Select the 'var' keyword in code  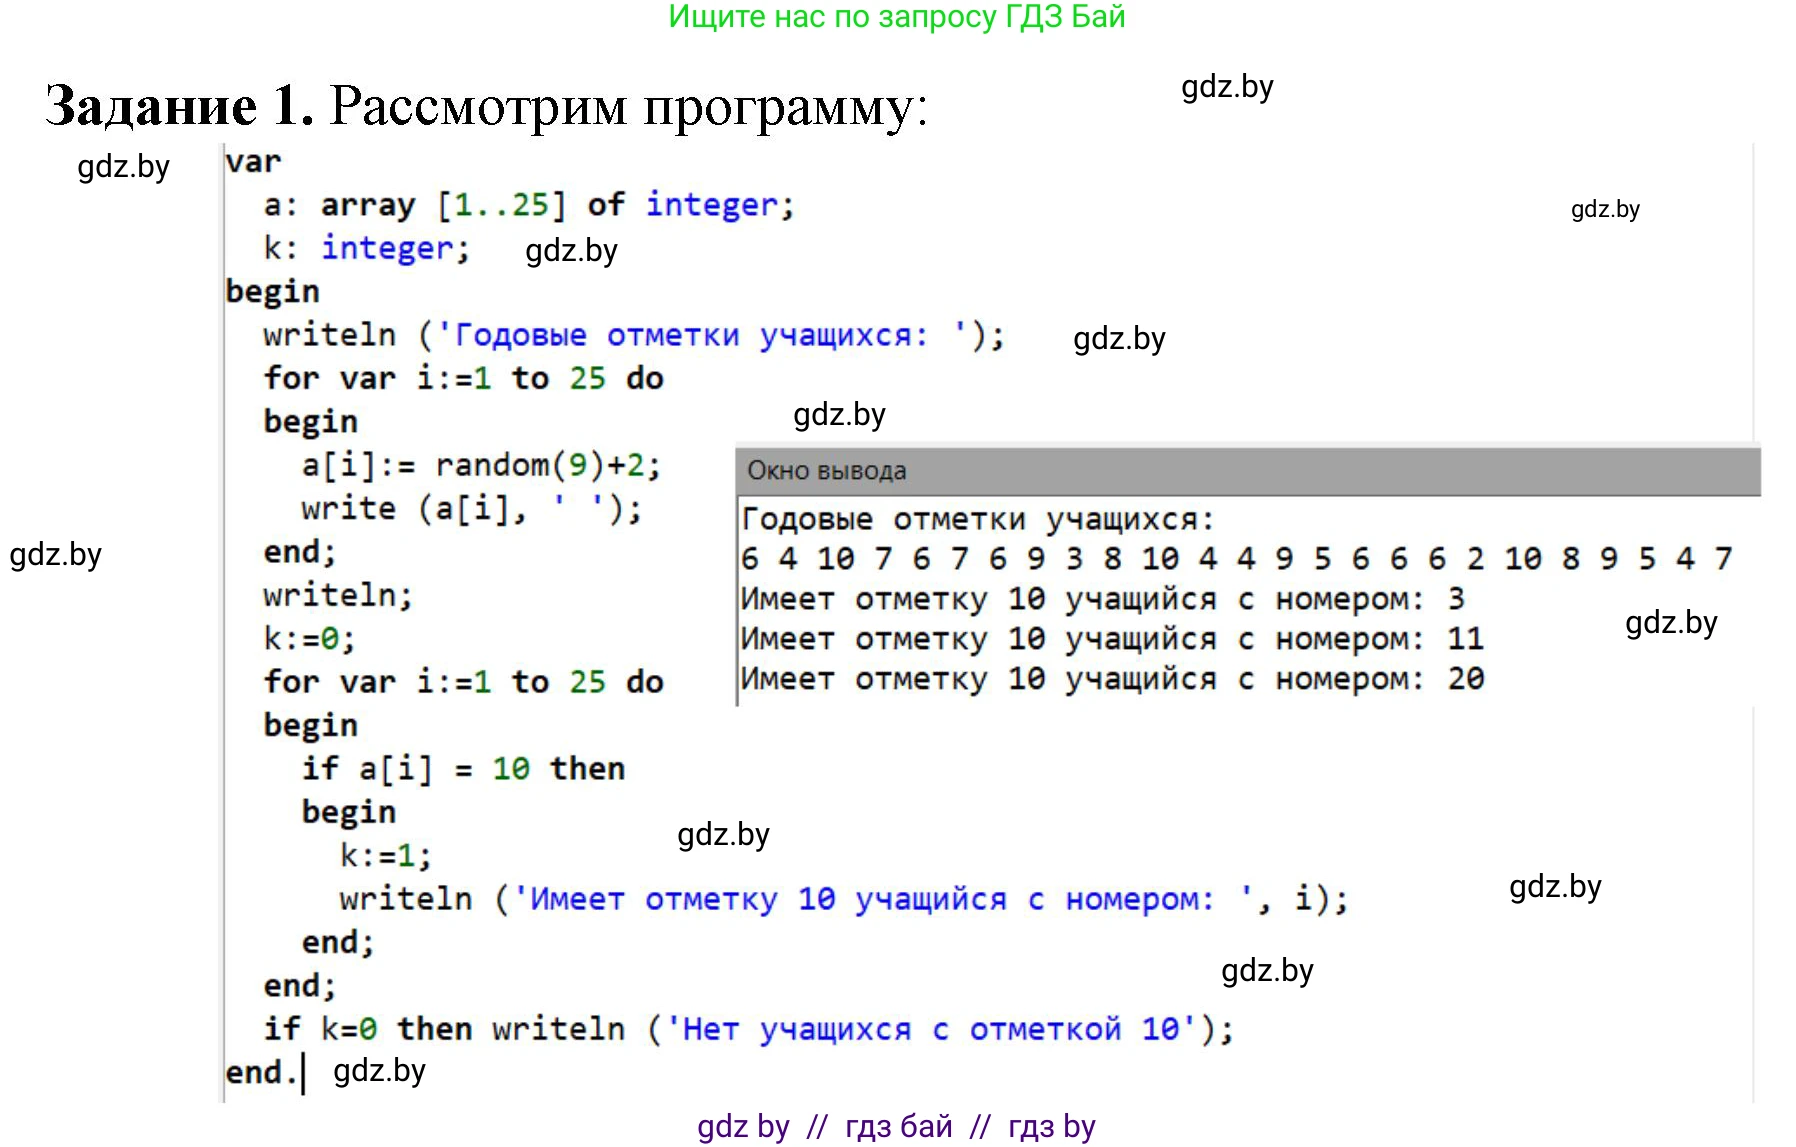click(x=253, y=160)
